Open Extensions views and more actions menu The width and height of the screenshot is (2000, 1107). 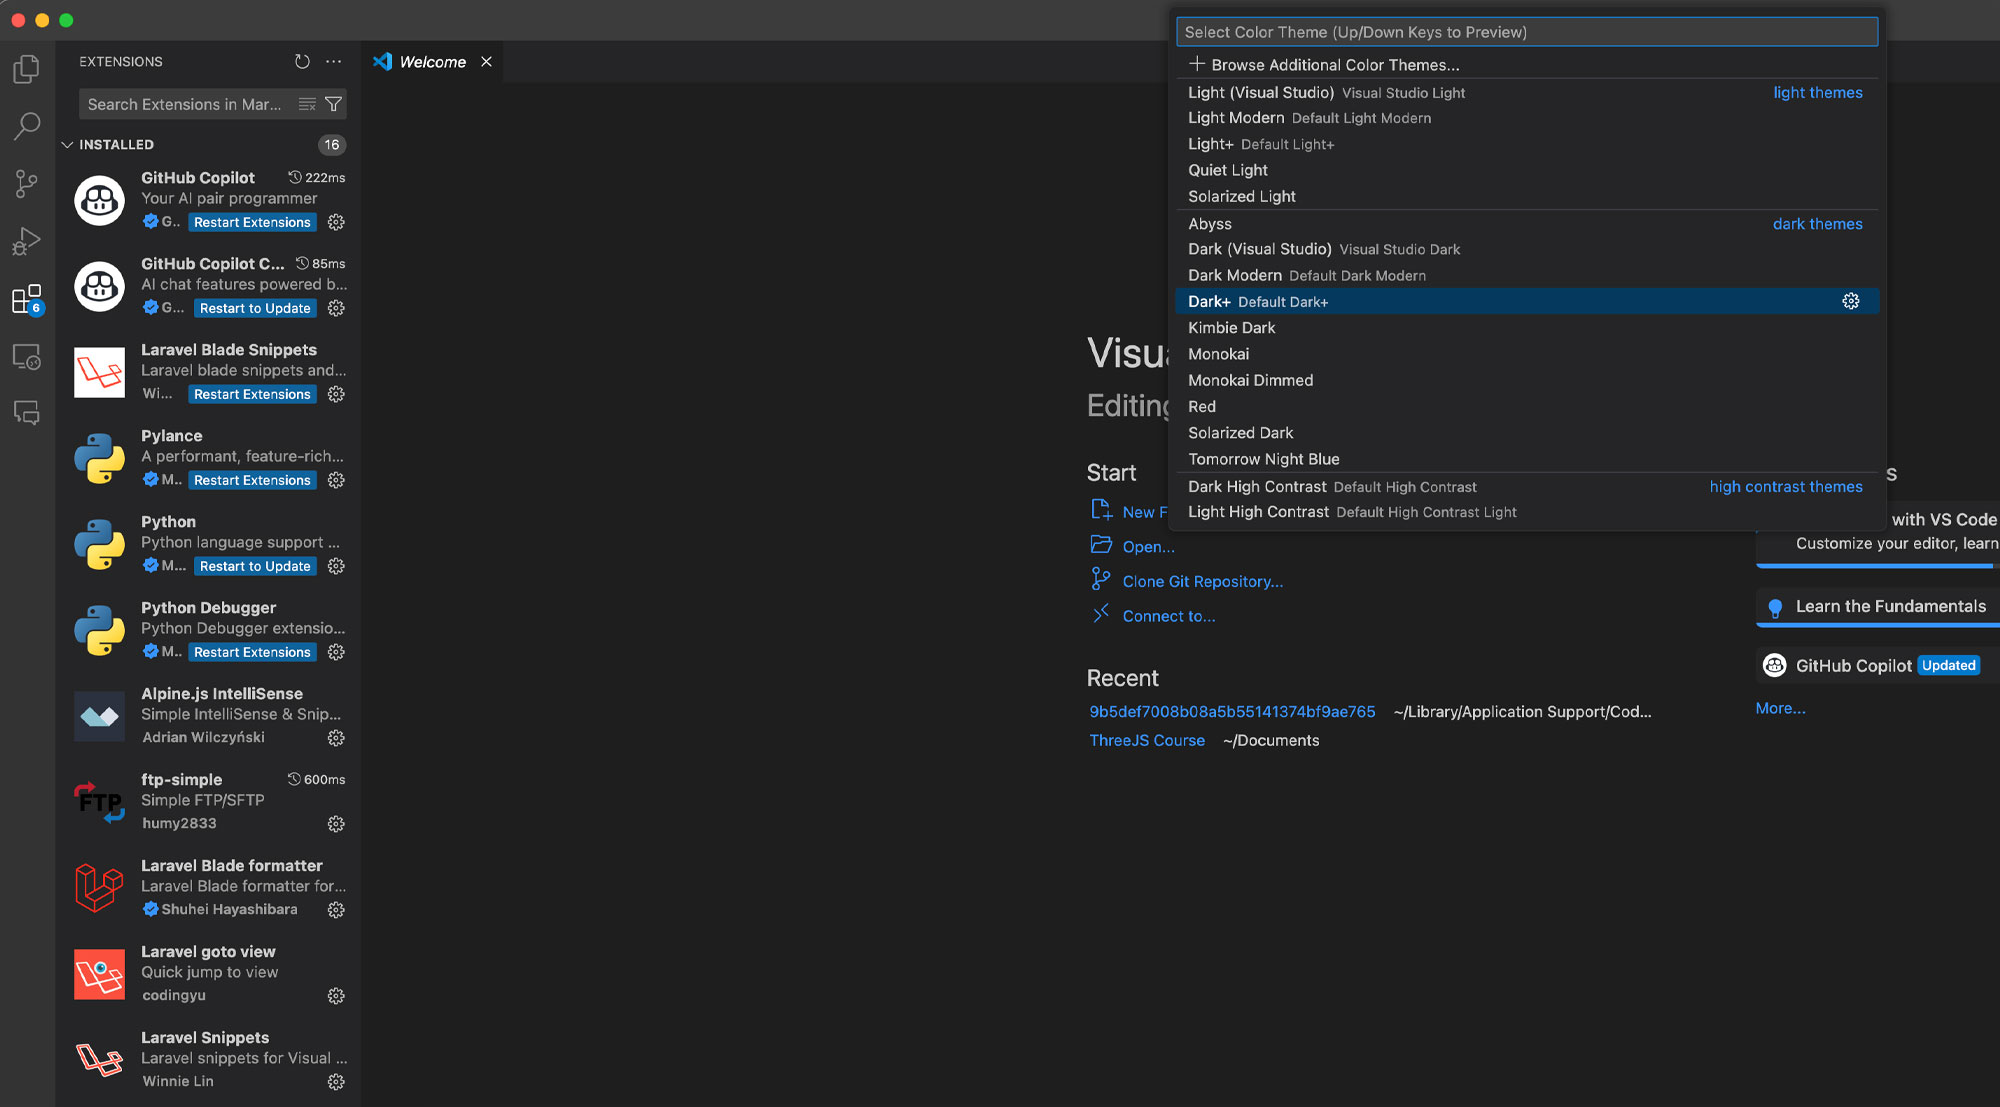[x=334, y=62]
